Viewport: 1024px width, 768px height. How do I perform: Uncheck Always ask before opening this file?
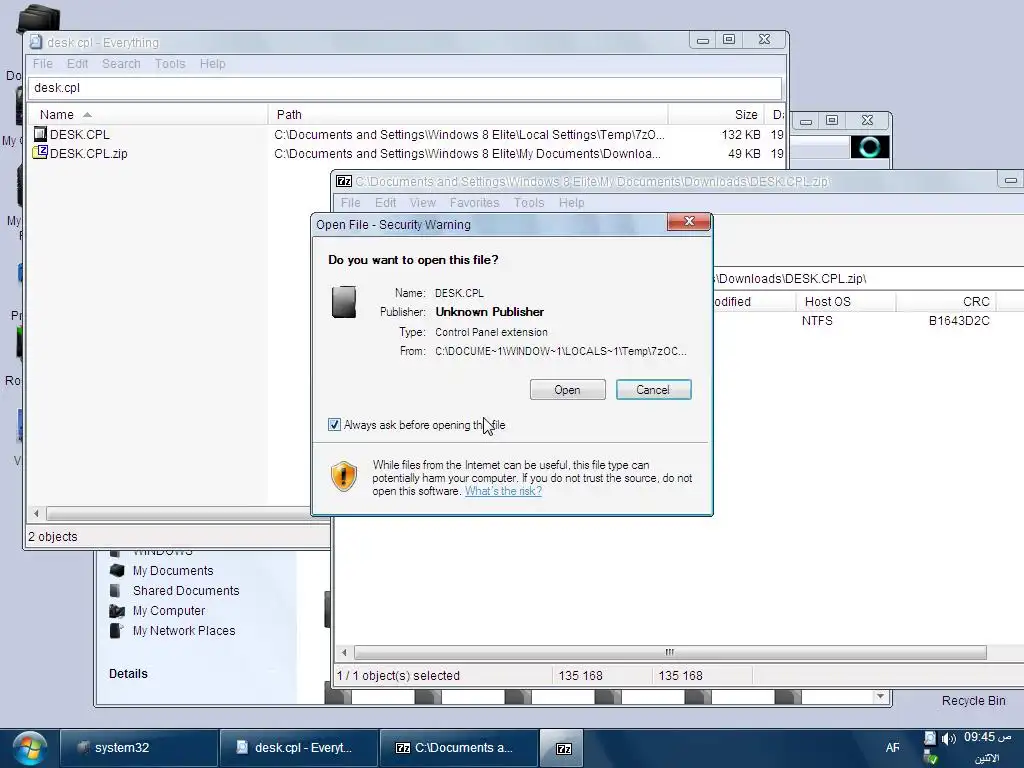click(x=334, y=425)
